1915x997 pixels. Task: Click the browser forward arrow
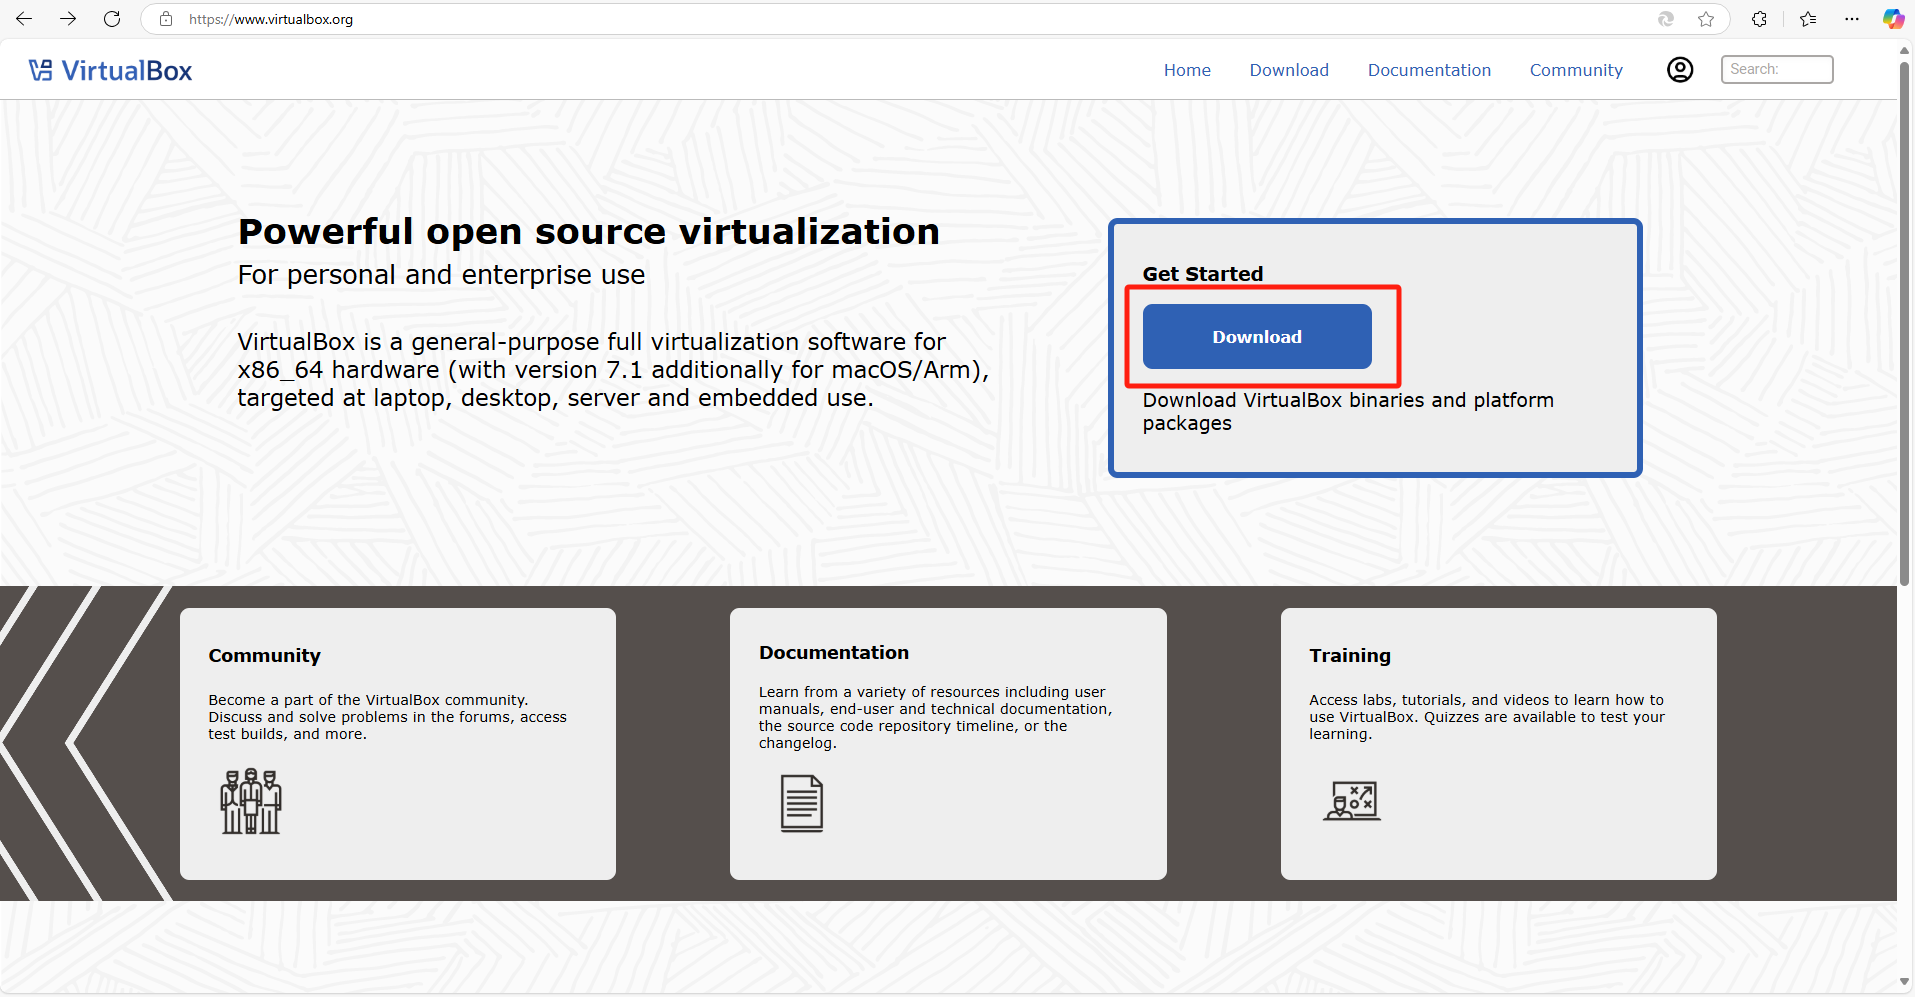pyautogui.click(x=68, y=19)
